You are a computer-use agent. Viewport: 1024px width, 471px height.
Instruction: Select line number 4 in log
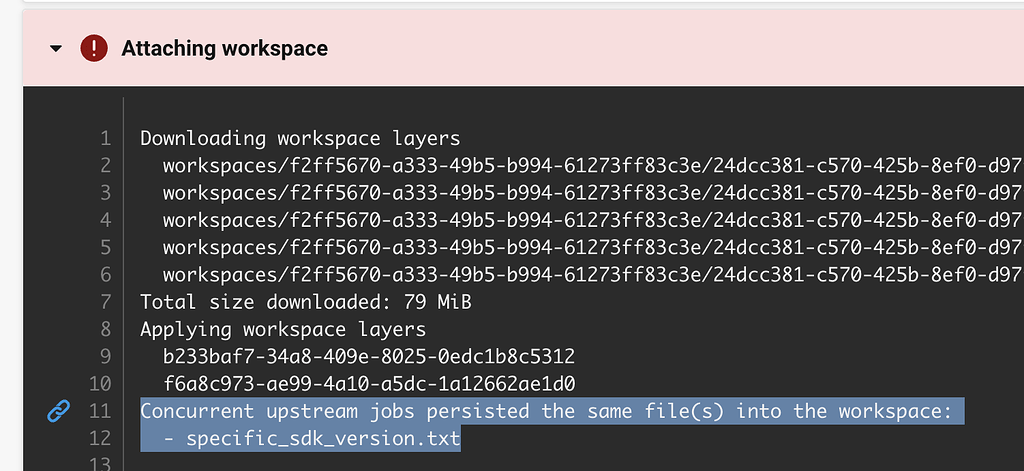(x=105, y=220)
